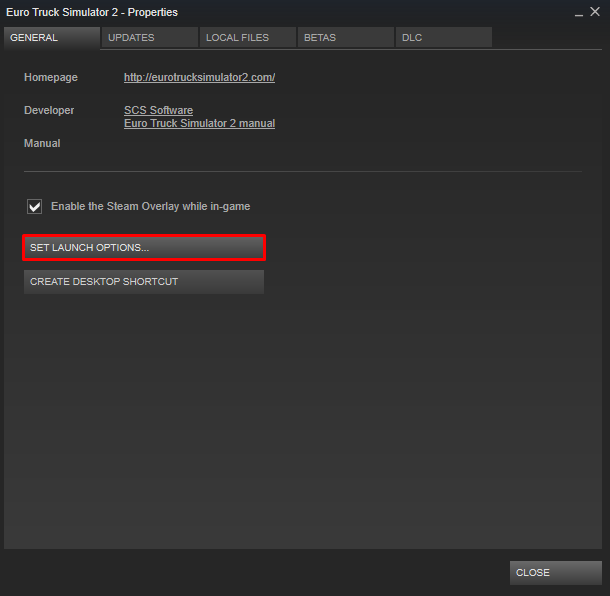Click the Close button at bottom

point(556,573)
